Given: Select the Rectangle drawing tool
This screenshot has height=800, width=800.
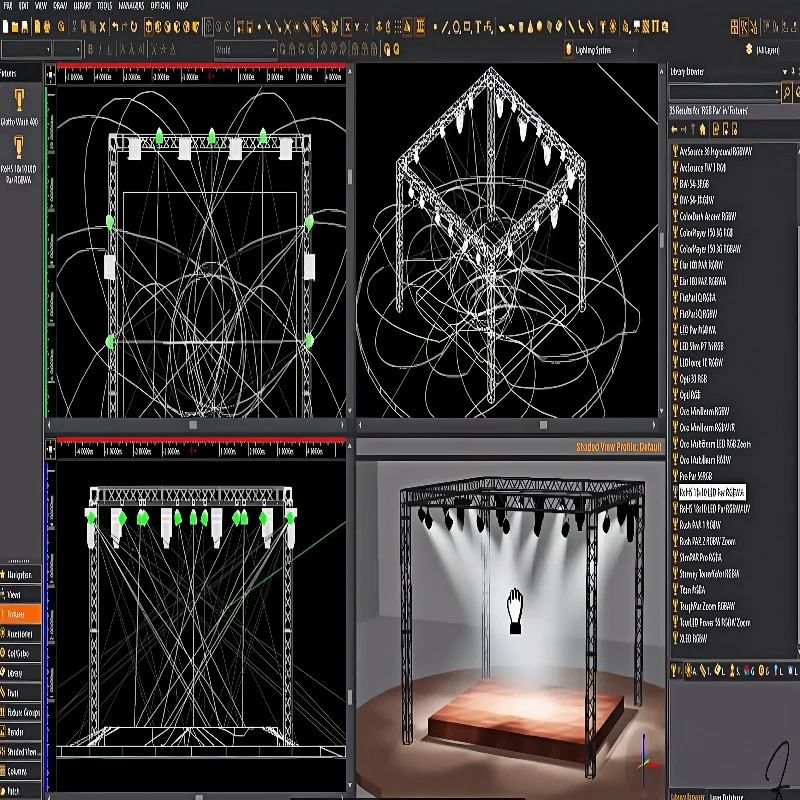Looking at the screenshot, I should (467, 27).
